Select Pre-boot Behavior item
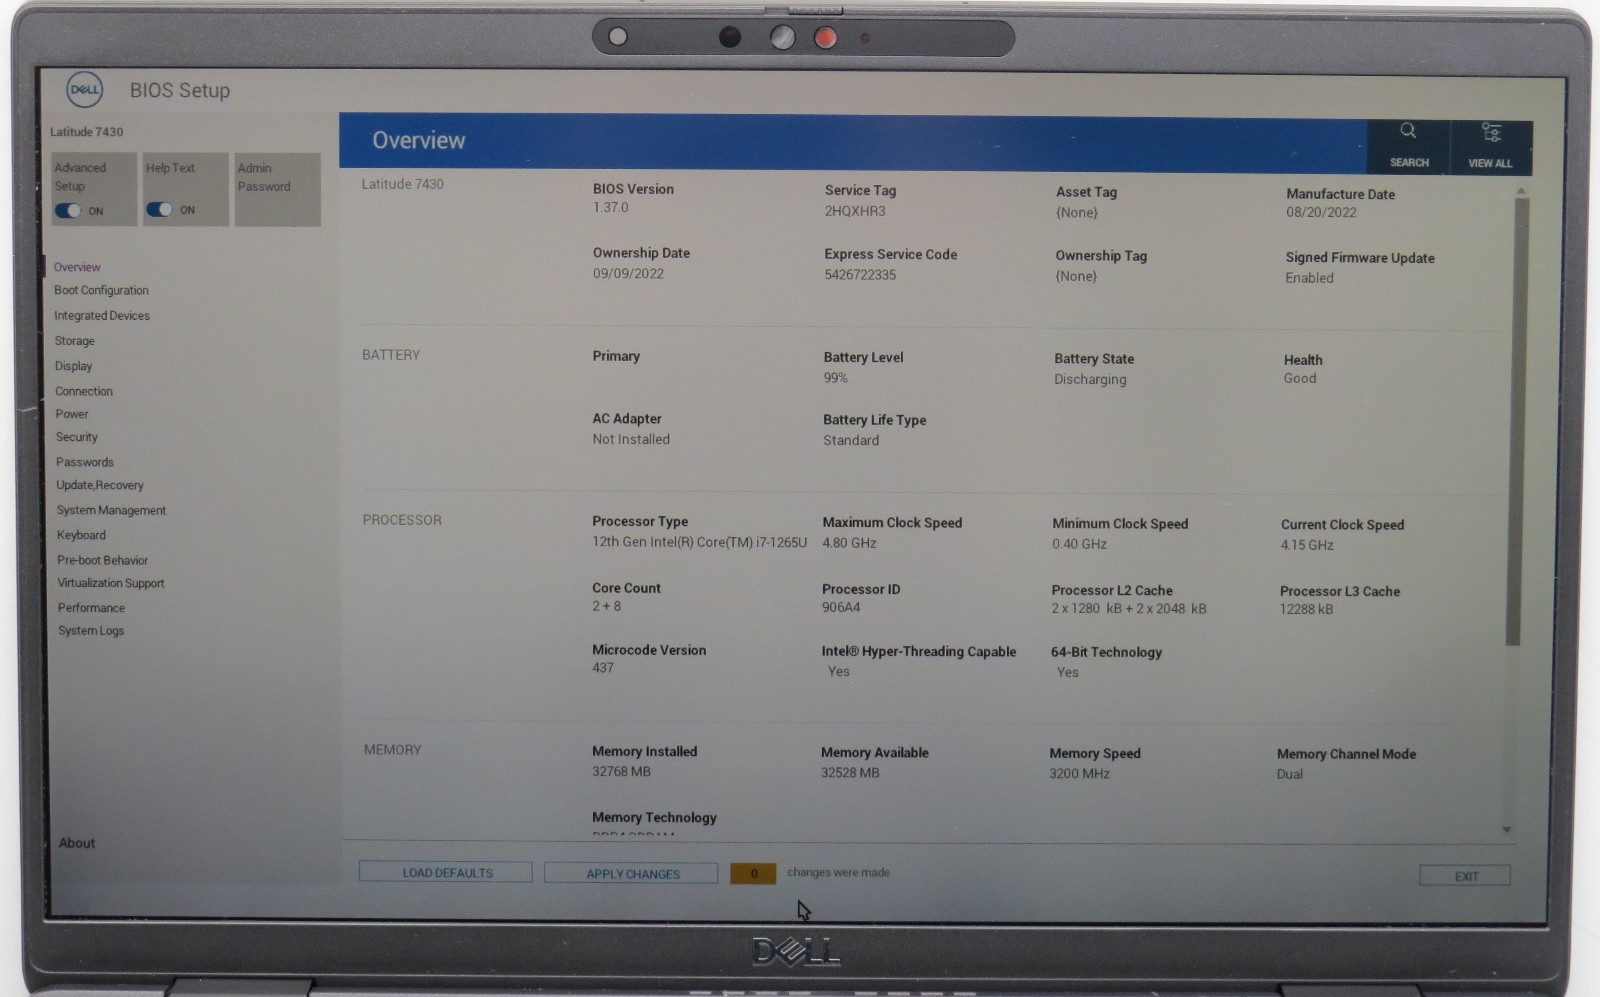 [x=103, y=560]
